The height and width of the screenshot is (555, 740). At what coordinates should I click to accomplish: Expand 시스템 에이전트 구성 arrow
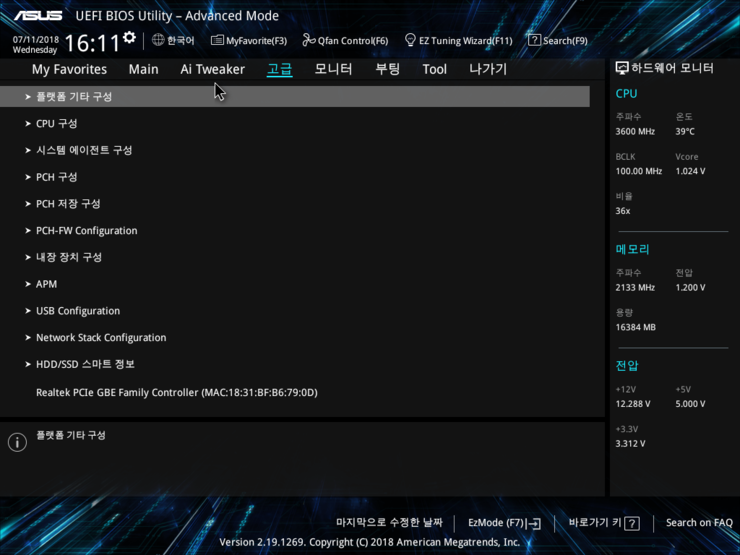point(28,151)
